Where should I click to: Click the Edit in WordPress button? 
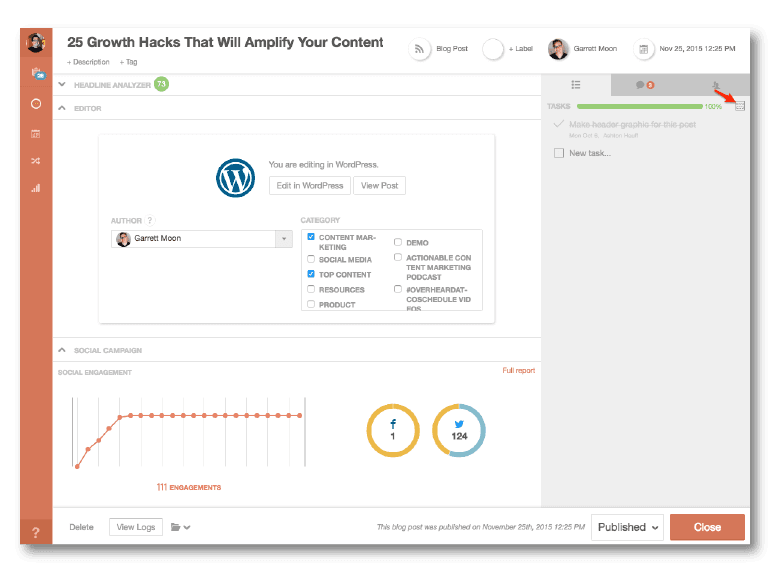tap(309, 185)
